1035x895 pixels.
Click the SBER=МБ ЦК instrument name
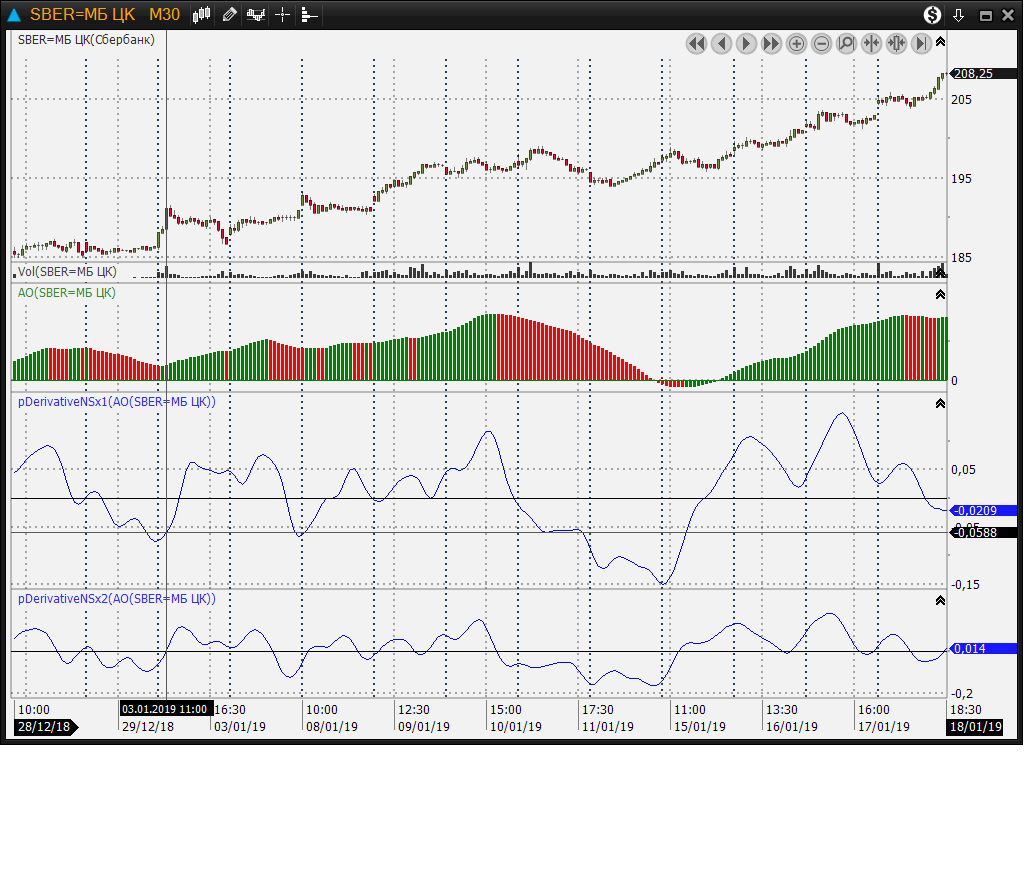83,15
